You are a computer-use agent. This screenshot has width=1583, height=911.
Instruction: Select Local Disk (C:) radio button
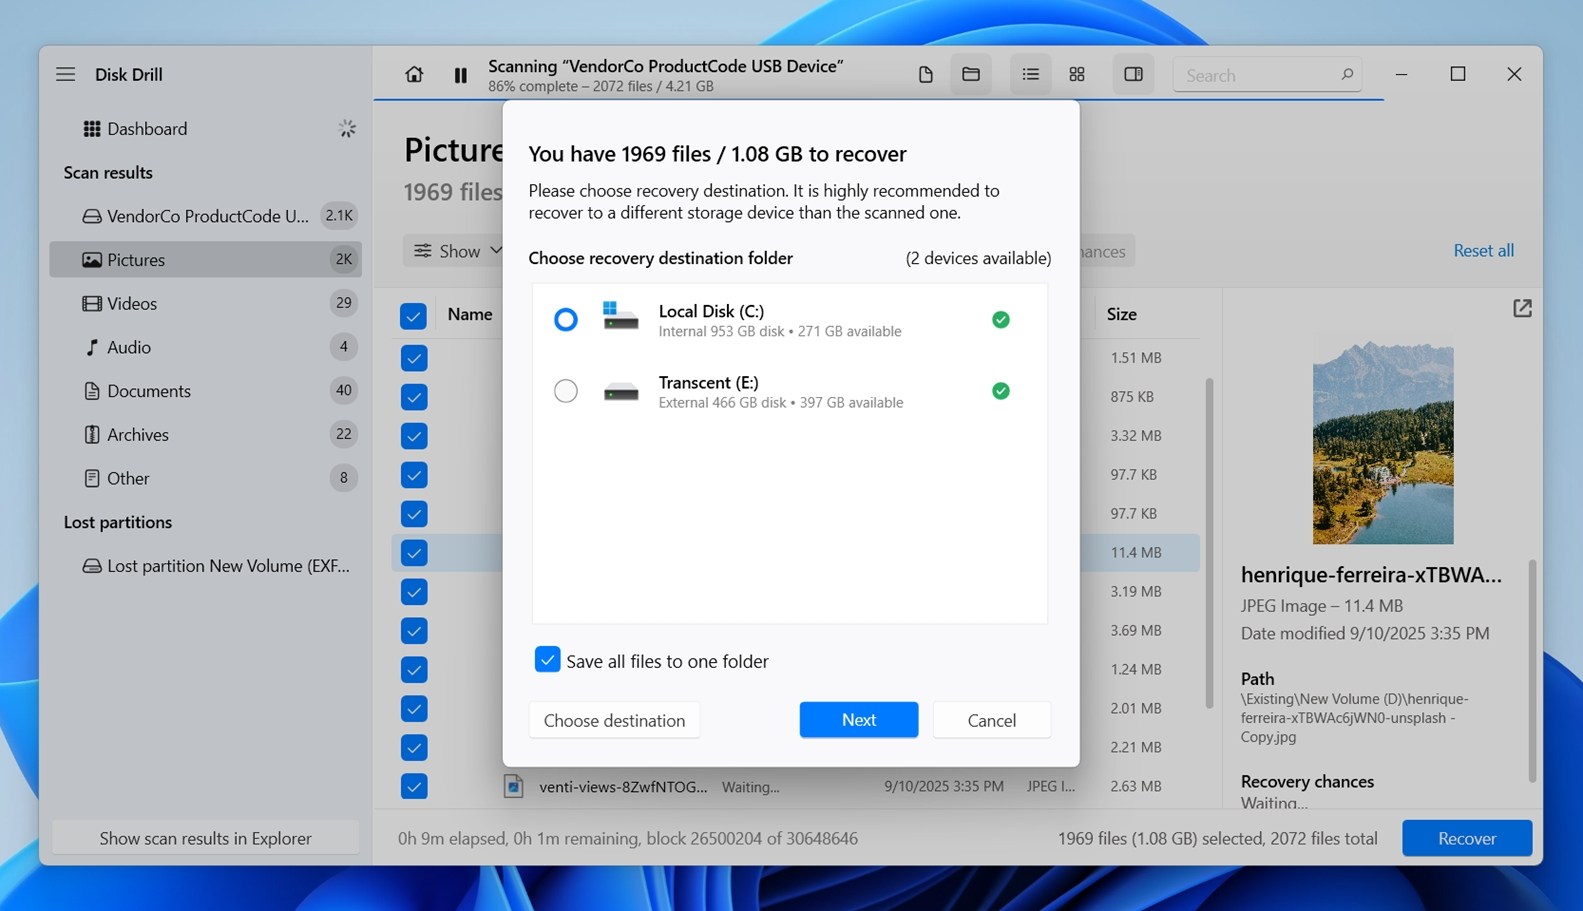point(566,320)
